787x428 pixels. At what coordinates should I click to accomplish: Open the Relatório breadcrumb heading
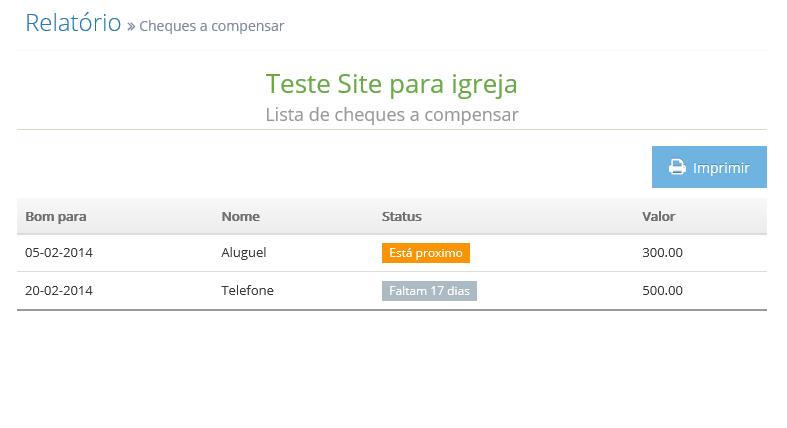point(73,23)
